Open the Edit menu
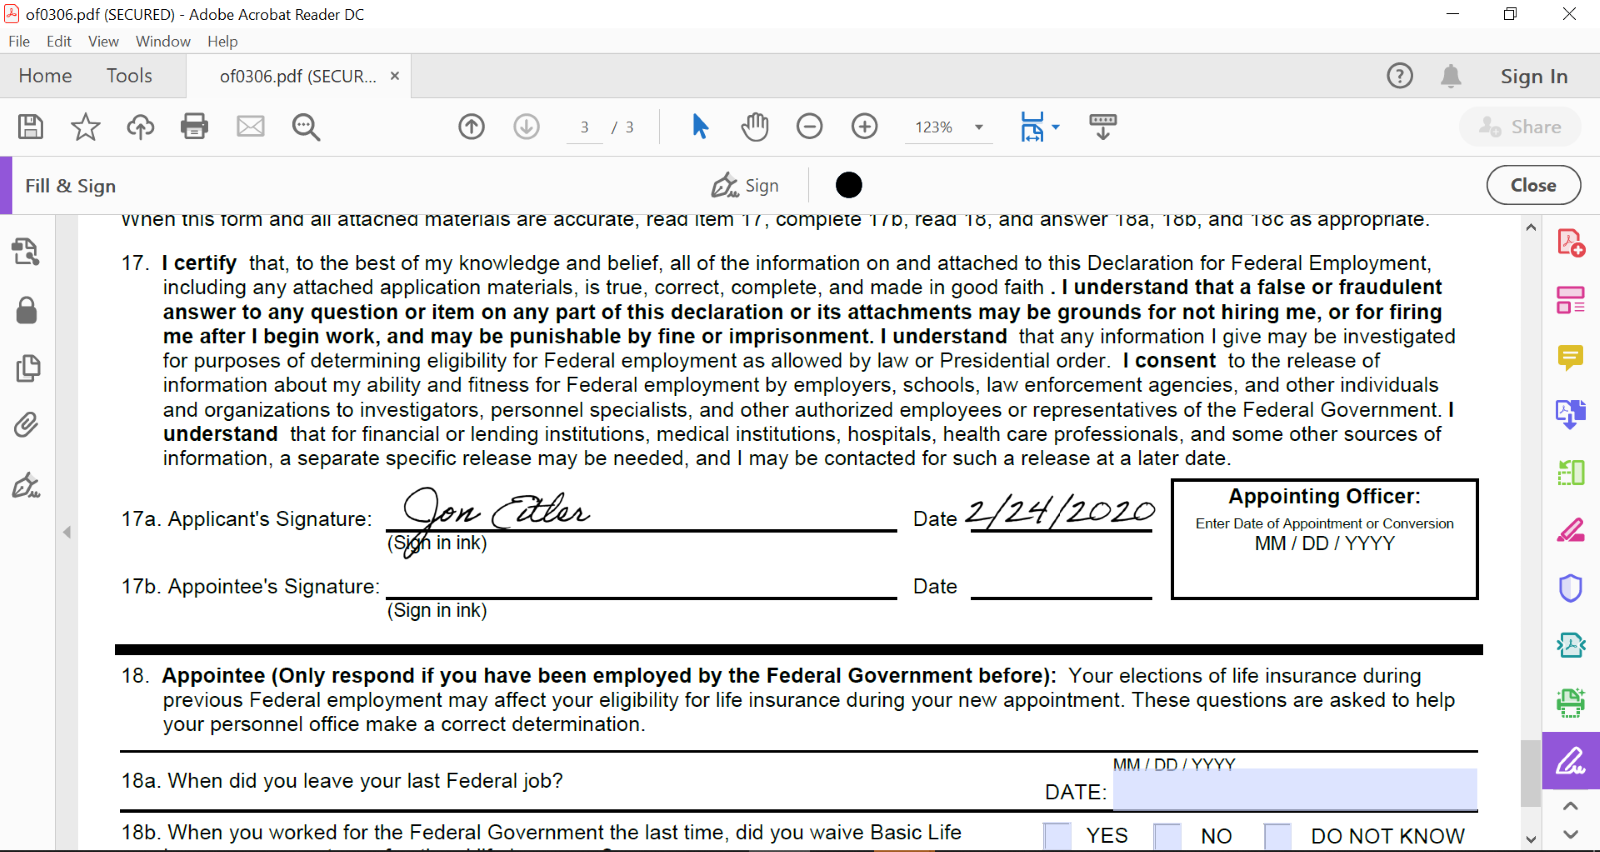 click(x=59, y=41)
